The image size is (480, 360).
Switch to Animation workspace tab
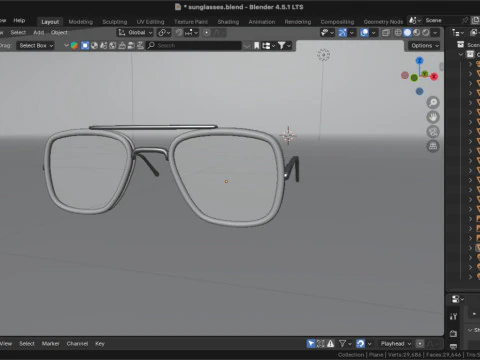click(x=262, y=22)
